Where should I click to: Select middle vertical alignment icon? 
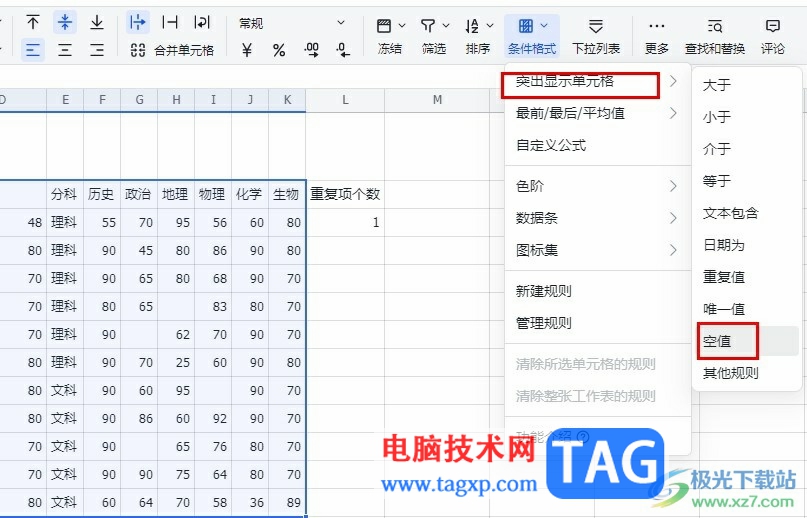[65, 23]
